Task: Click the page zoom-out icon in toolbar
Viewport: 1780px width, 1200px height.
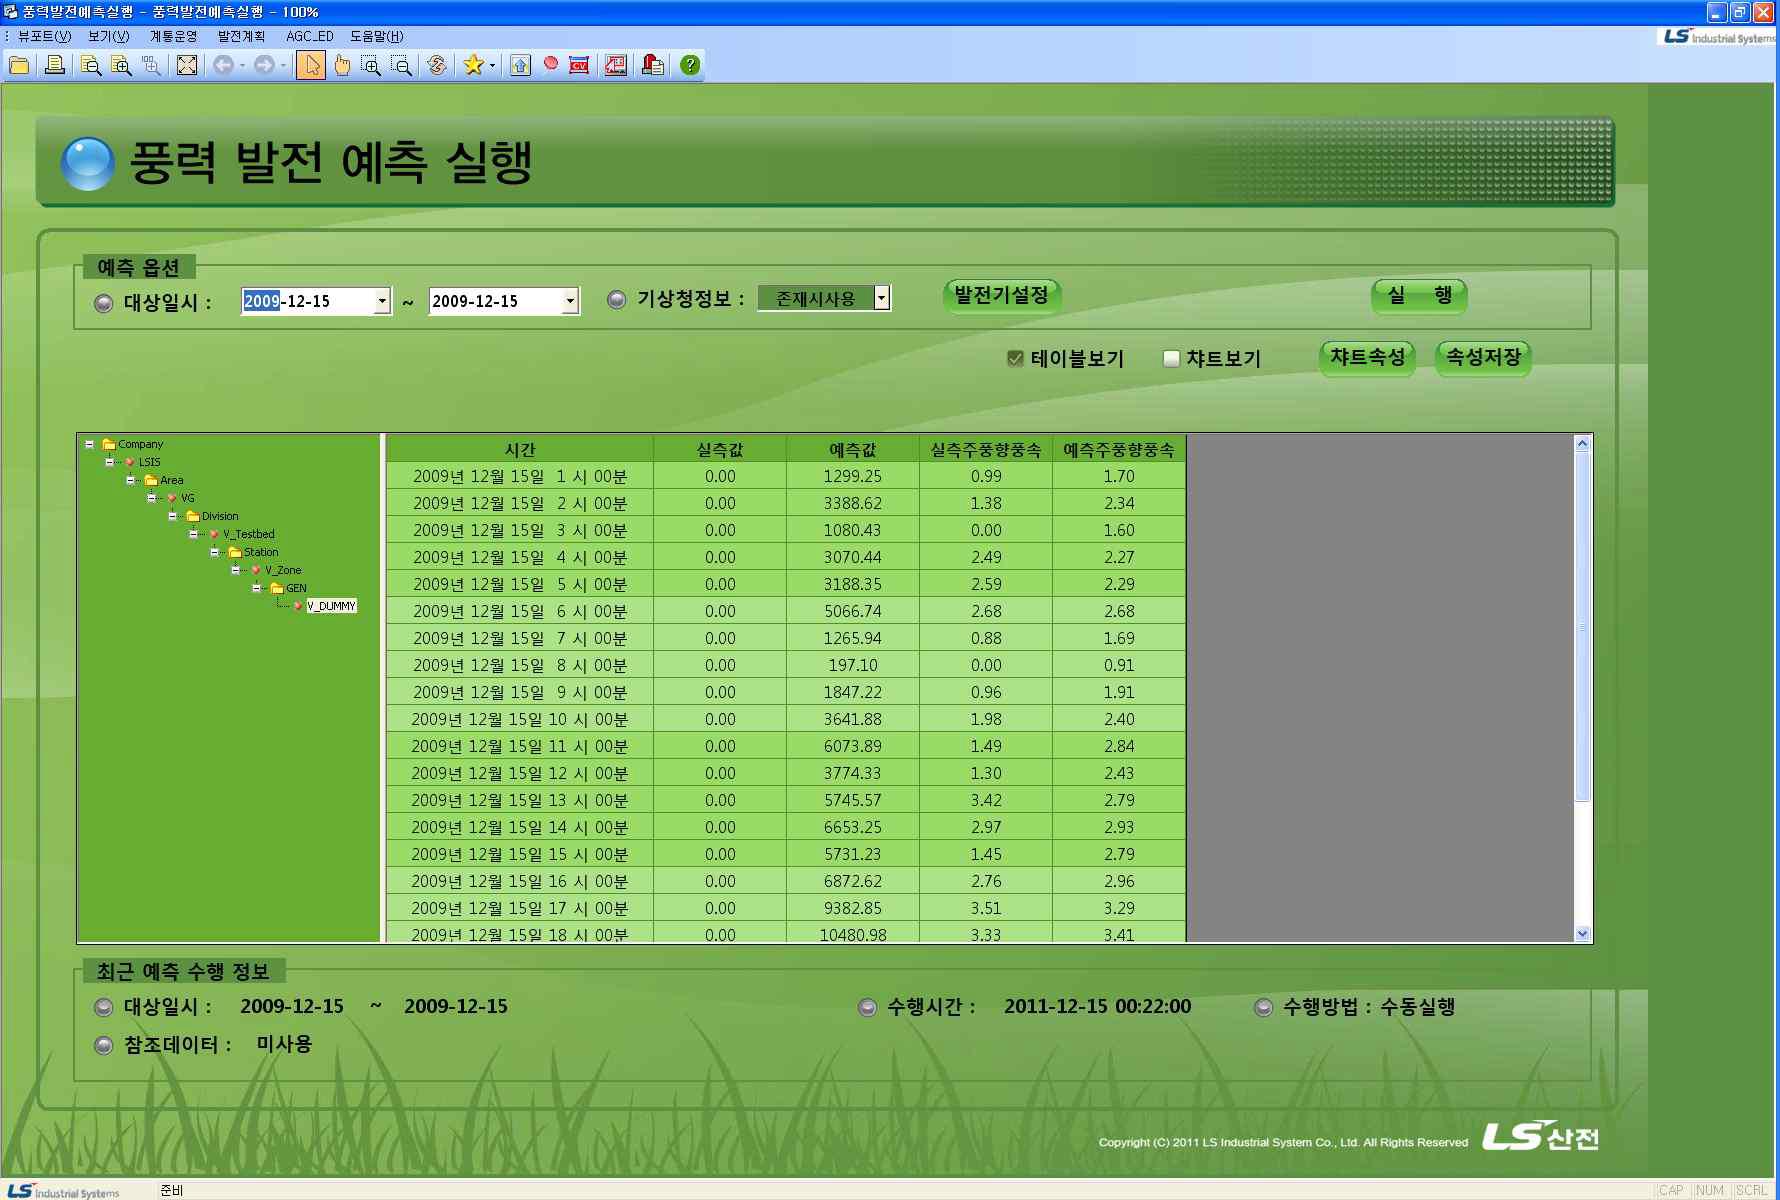Action: 90,65
